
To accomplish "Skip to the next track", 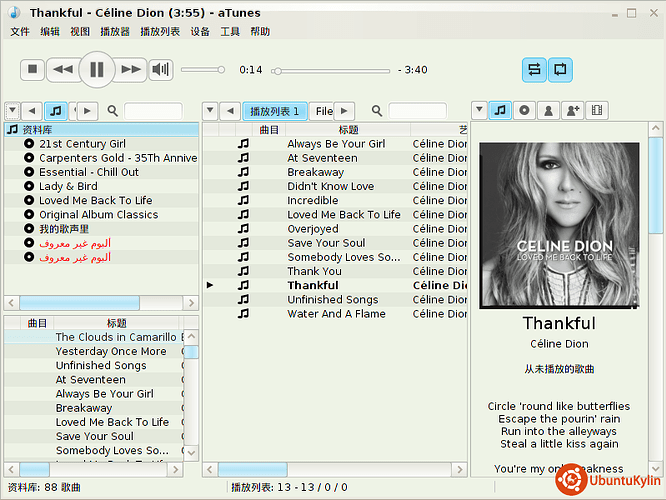I will point(131,69).
